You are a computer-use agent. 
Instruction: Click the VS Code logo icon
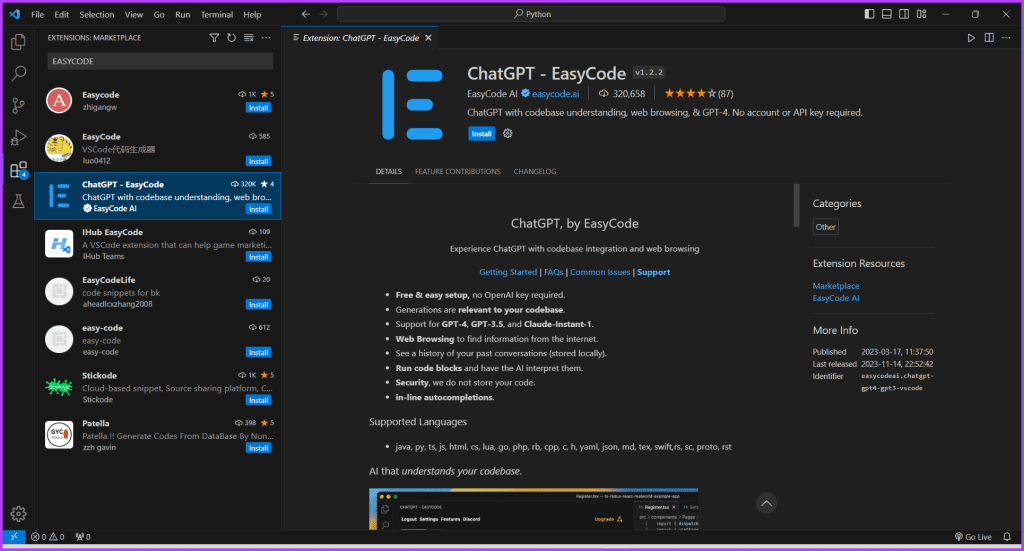pos(14,14)
